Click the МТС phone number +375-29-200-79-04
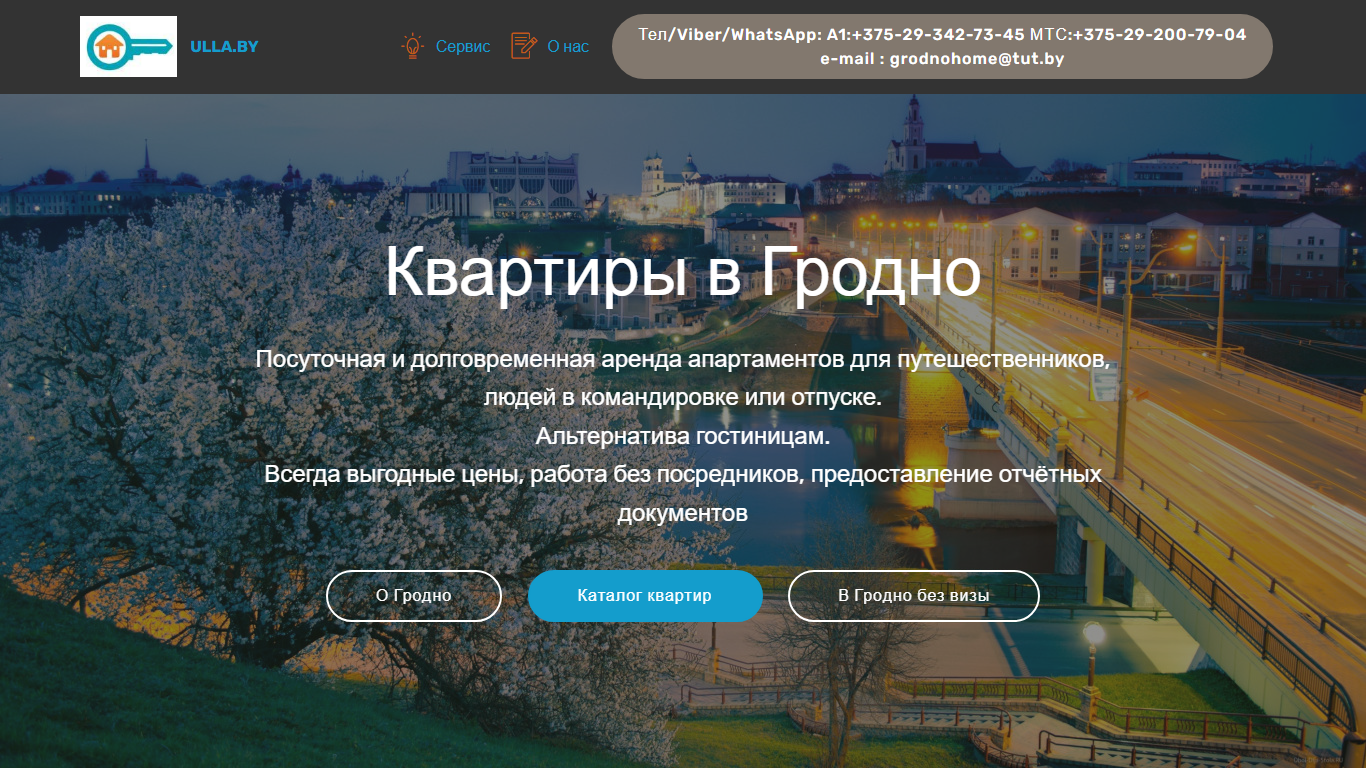Image resolution: width=1366 pixels, height=768 pixels. tap(1160, 34)
